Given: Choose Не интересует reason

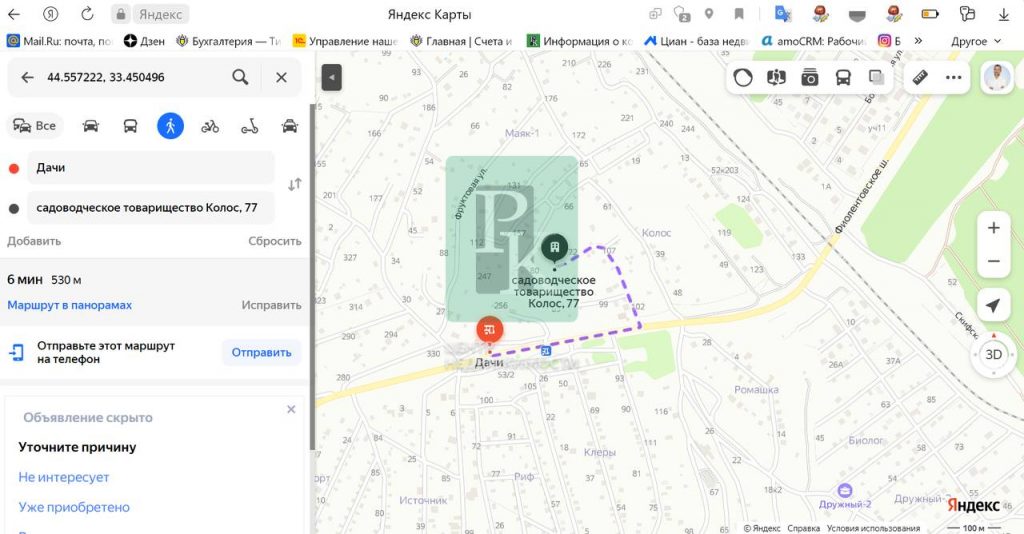Looking at the screenshot, I should [x=63, y=477].
